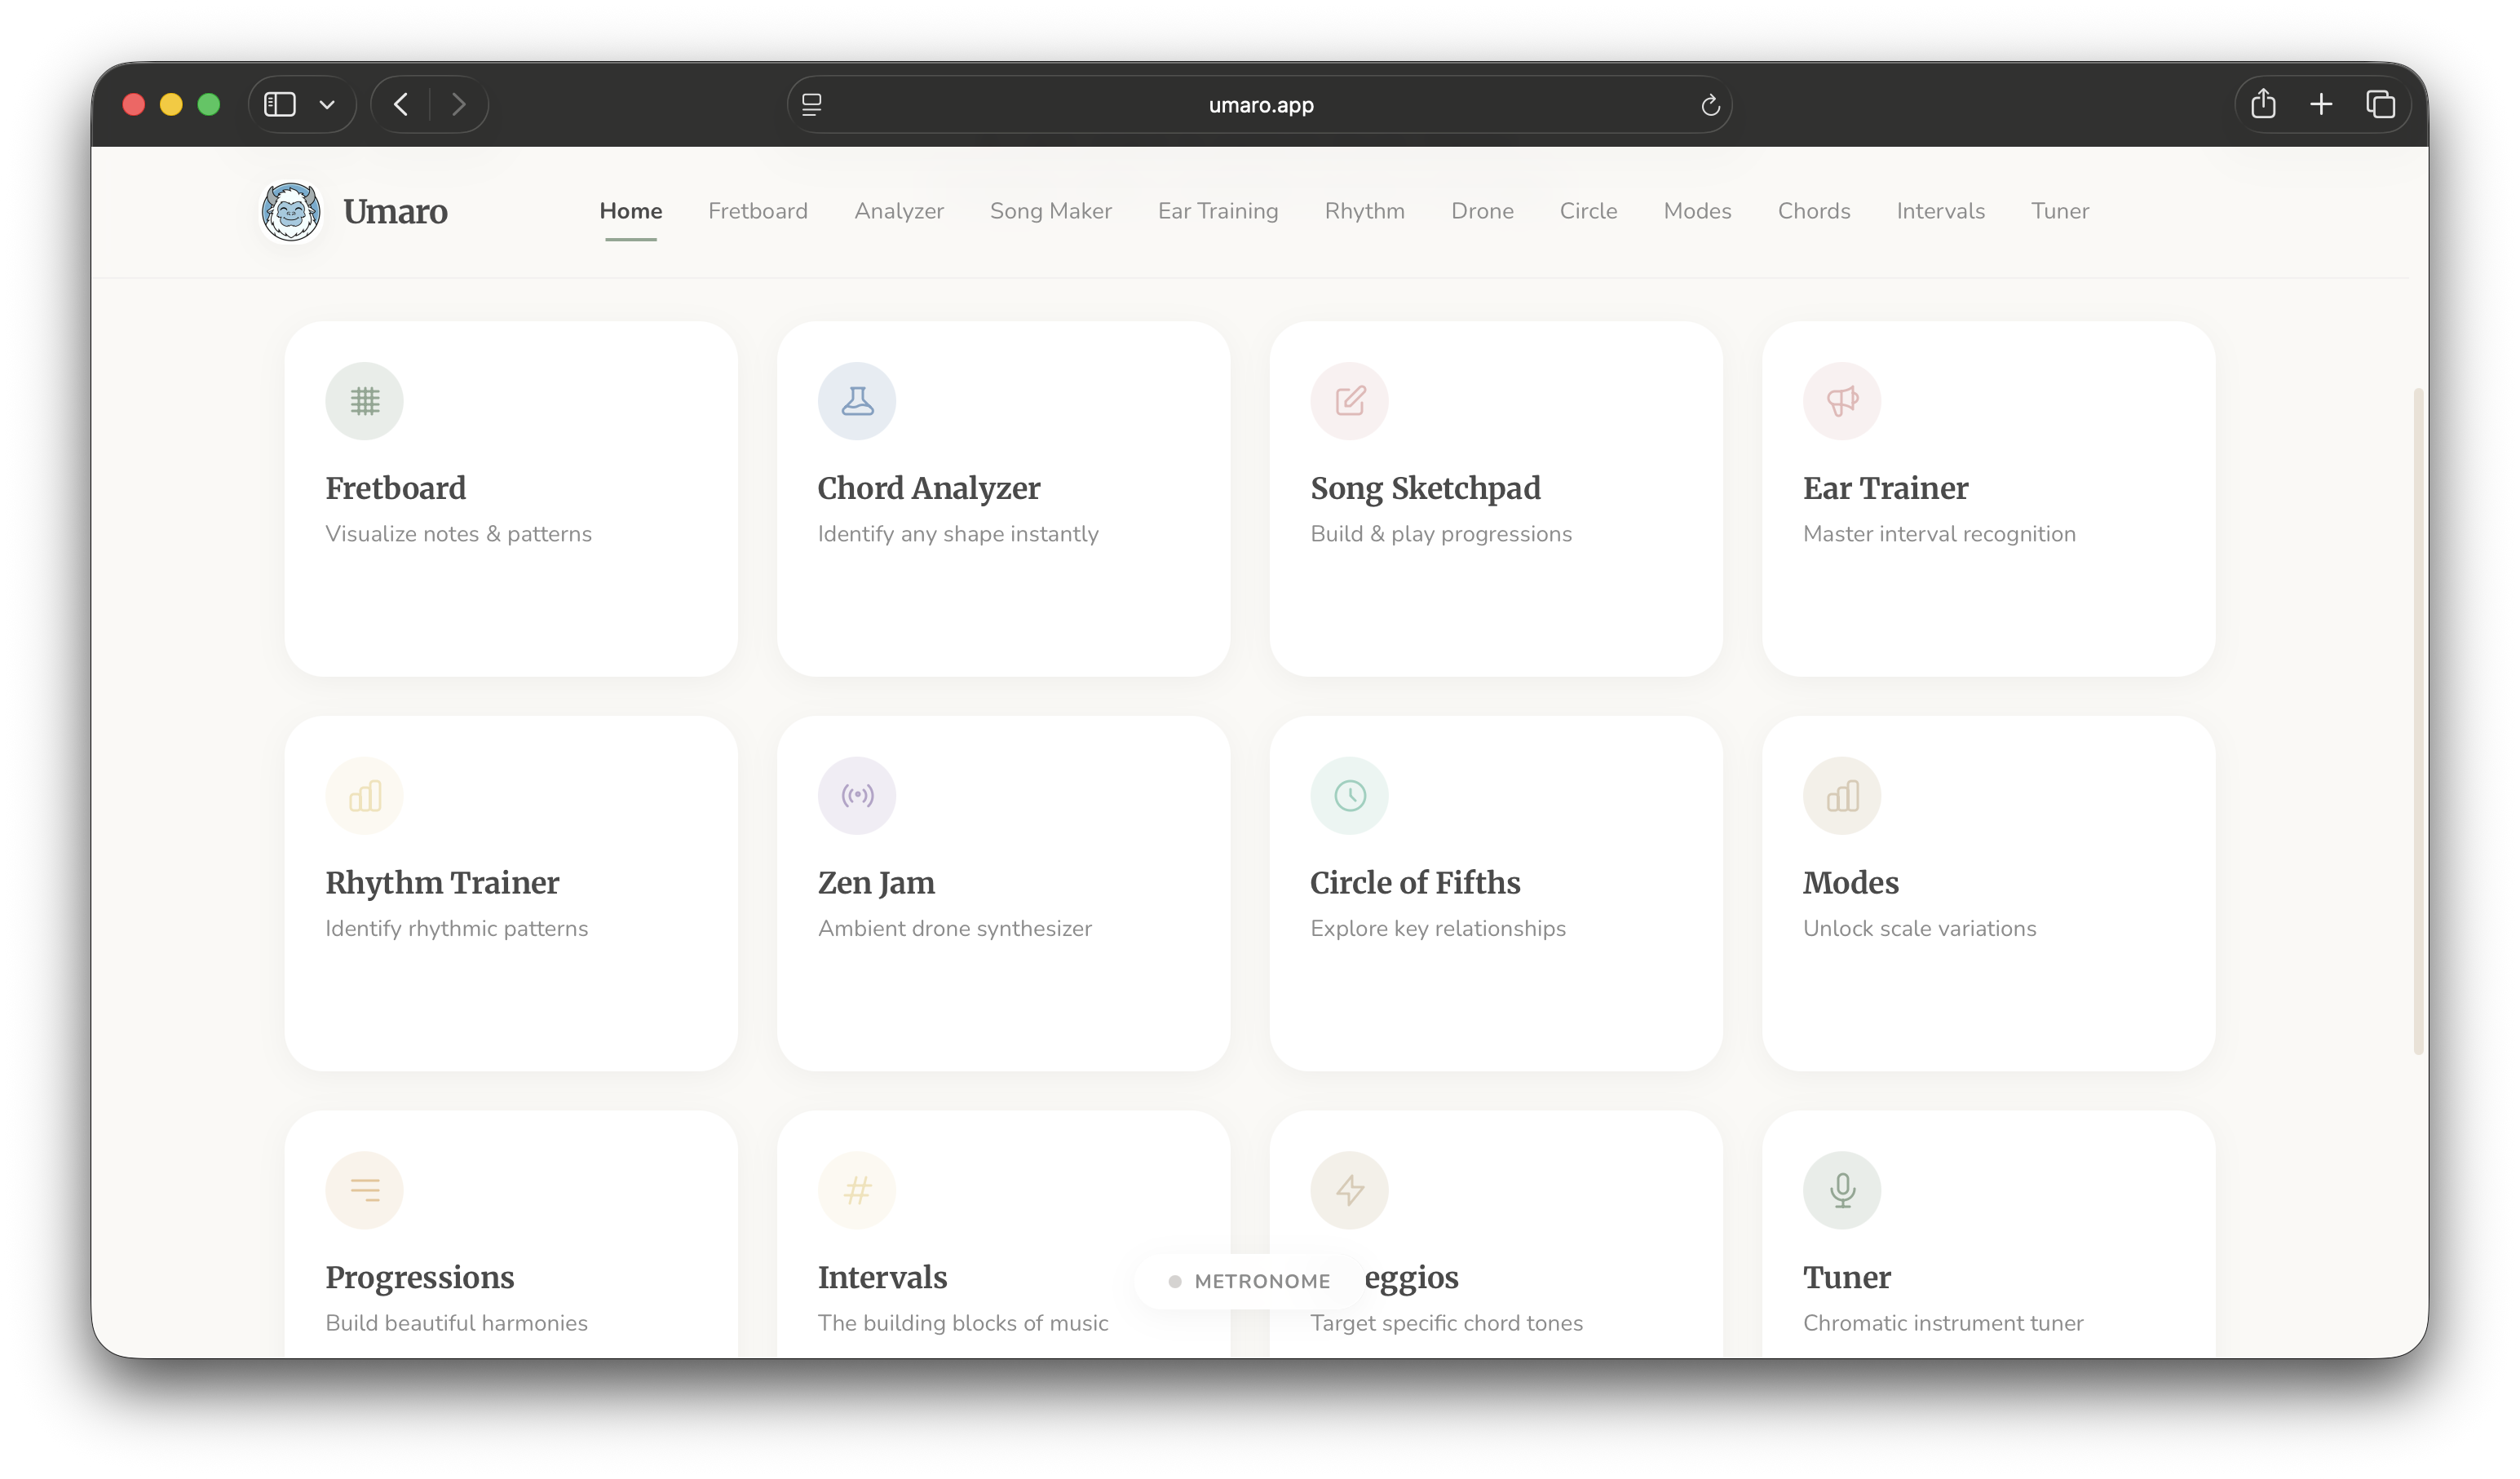Click the Progressions sliders icon

point(364,1190)
